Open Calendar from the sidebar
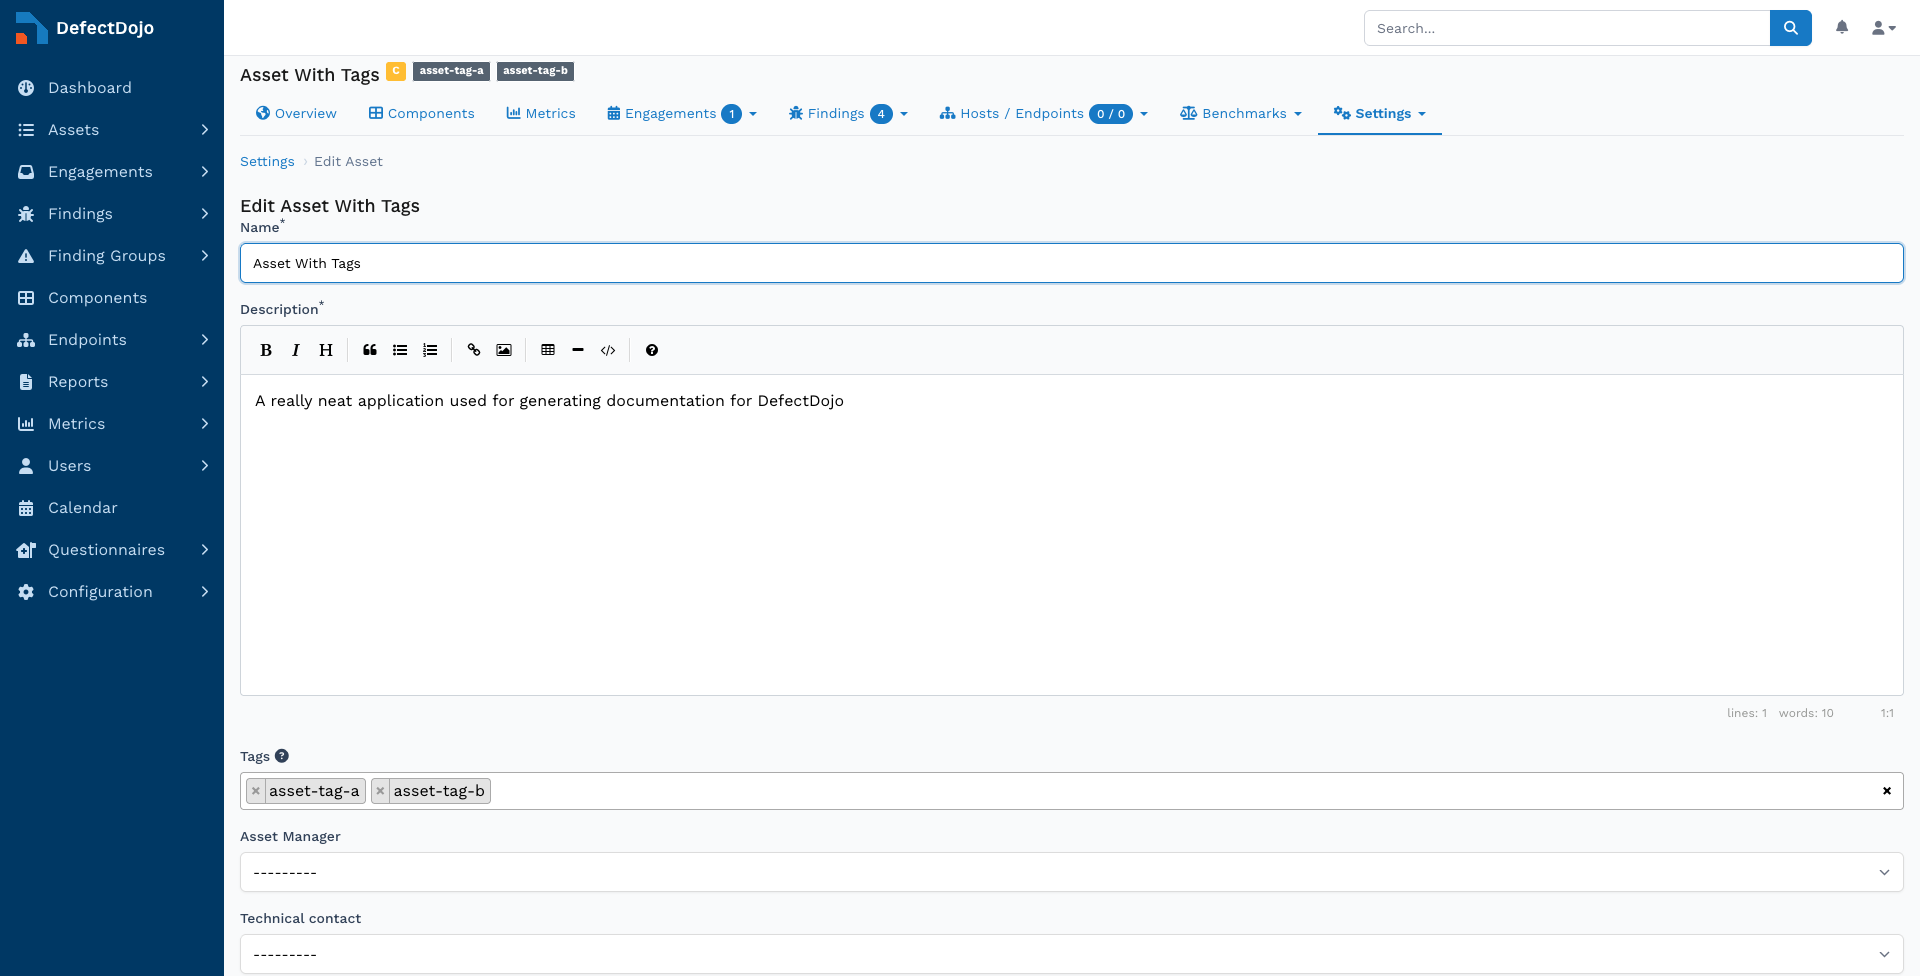Viewport: 1920px width, 976px height. (x=112, y=508)
